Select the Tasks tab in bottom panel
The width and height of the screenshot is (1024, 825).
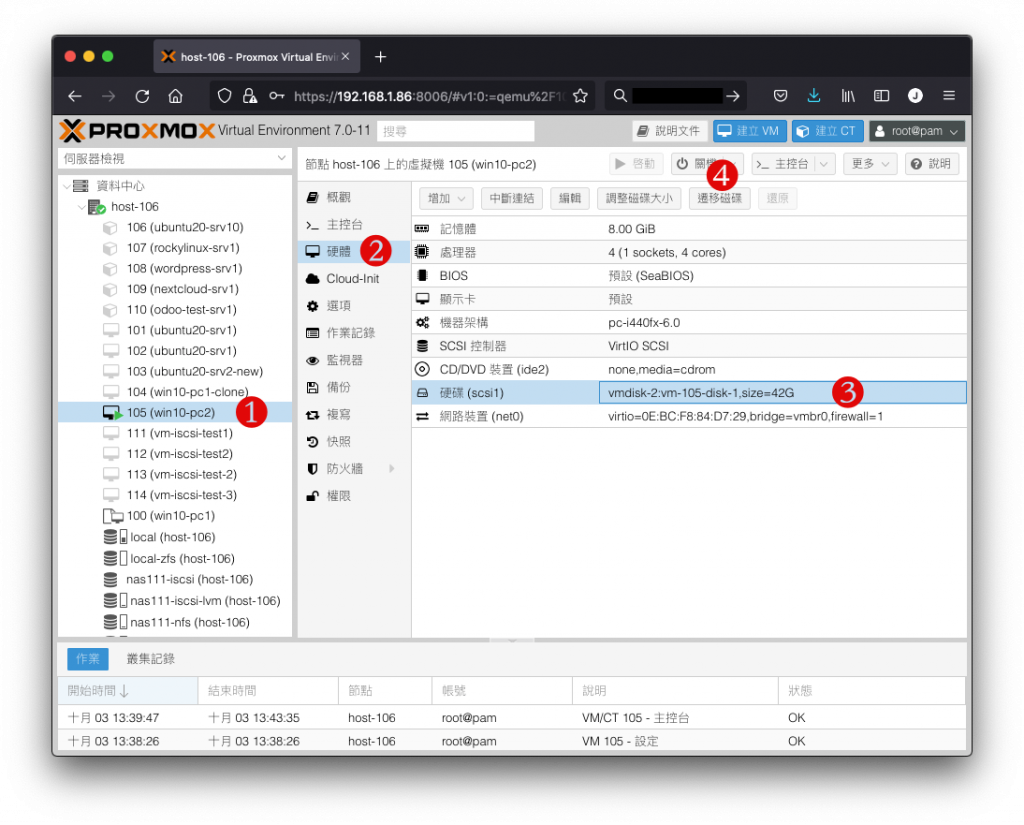click(88, 659)
